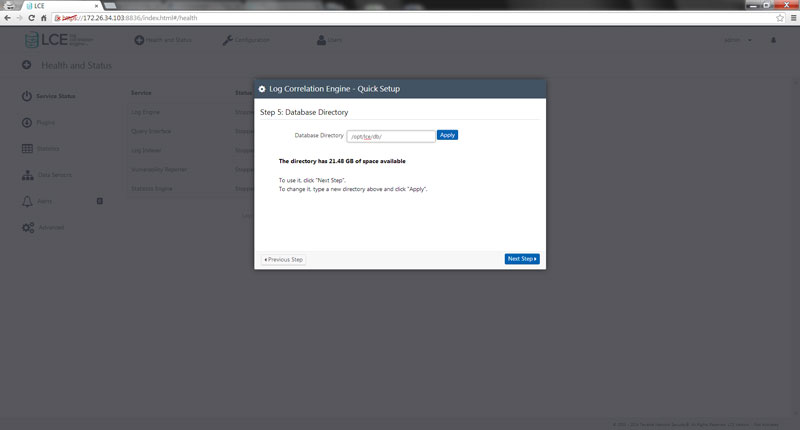Bookmark page with the star icon

pos(780,18)
